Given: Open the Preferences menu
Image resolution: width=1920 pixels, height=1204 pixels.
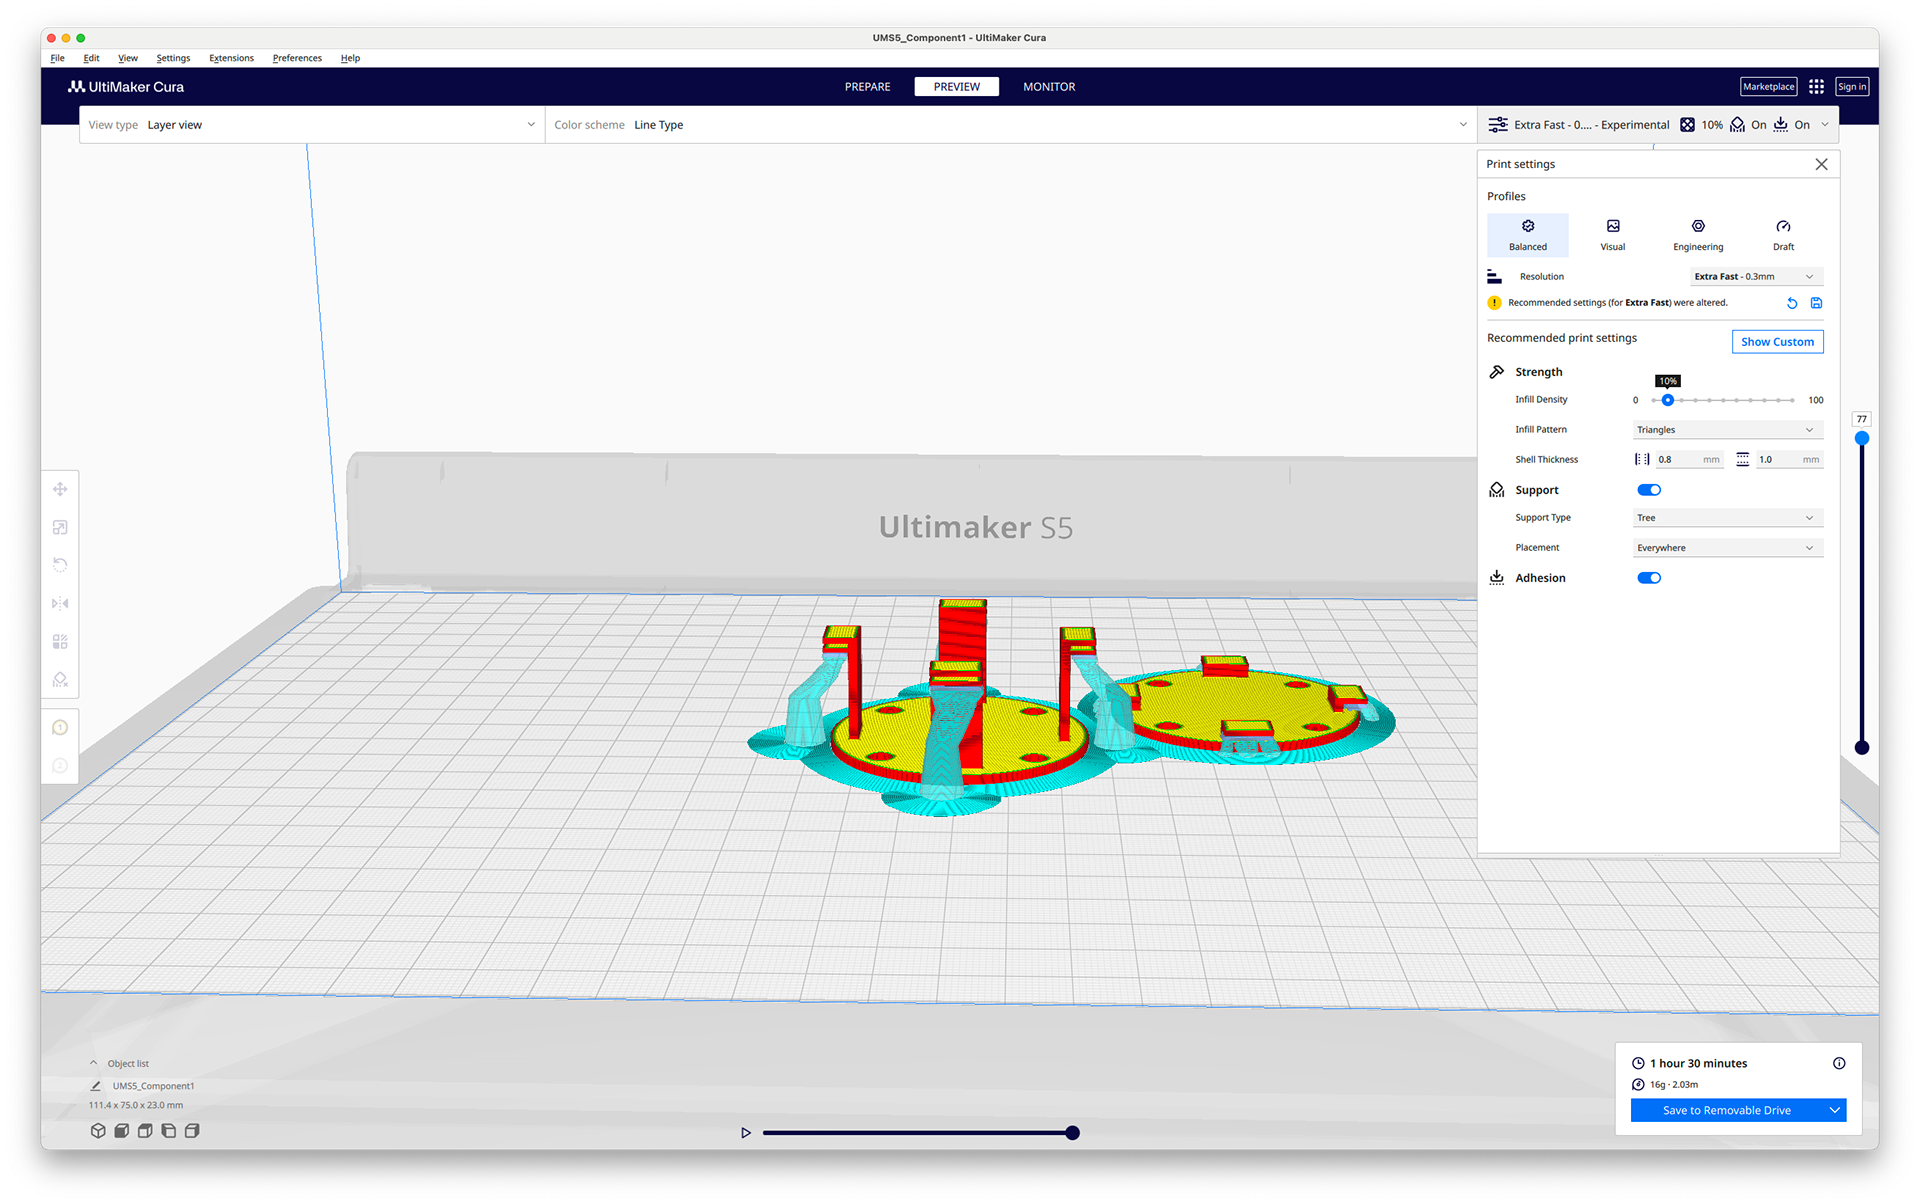Looking at the screenshot, I should [297, 58].
